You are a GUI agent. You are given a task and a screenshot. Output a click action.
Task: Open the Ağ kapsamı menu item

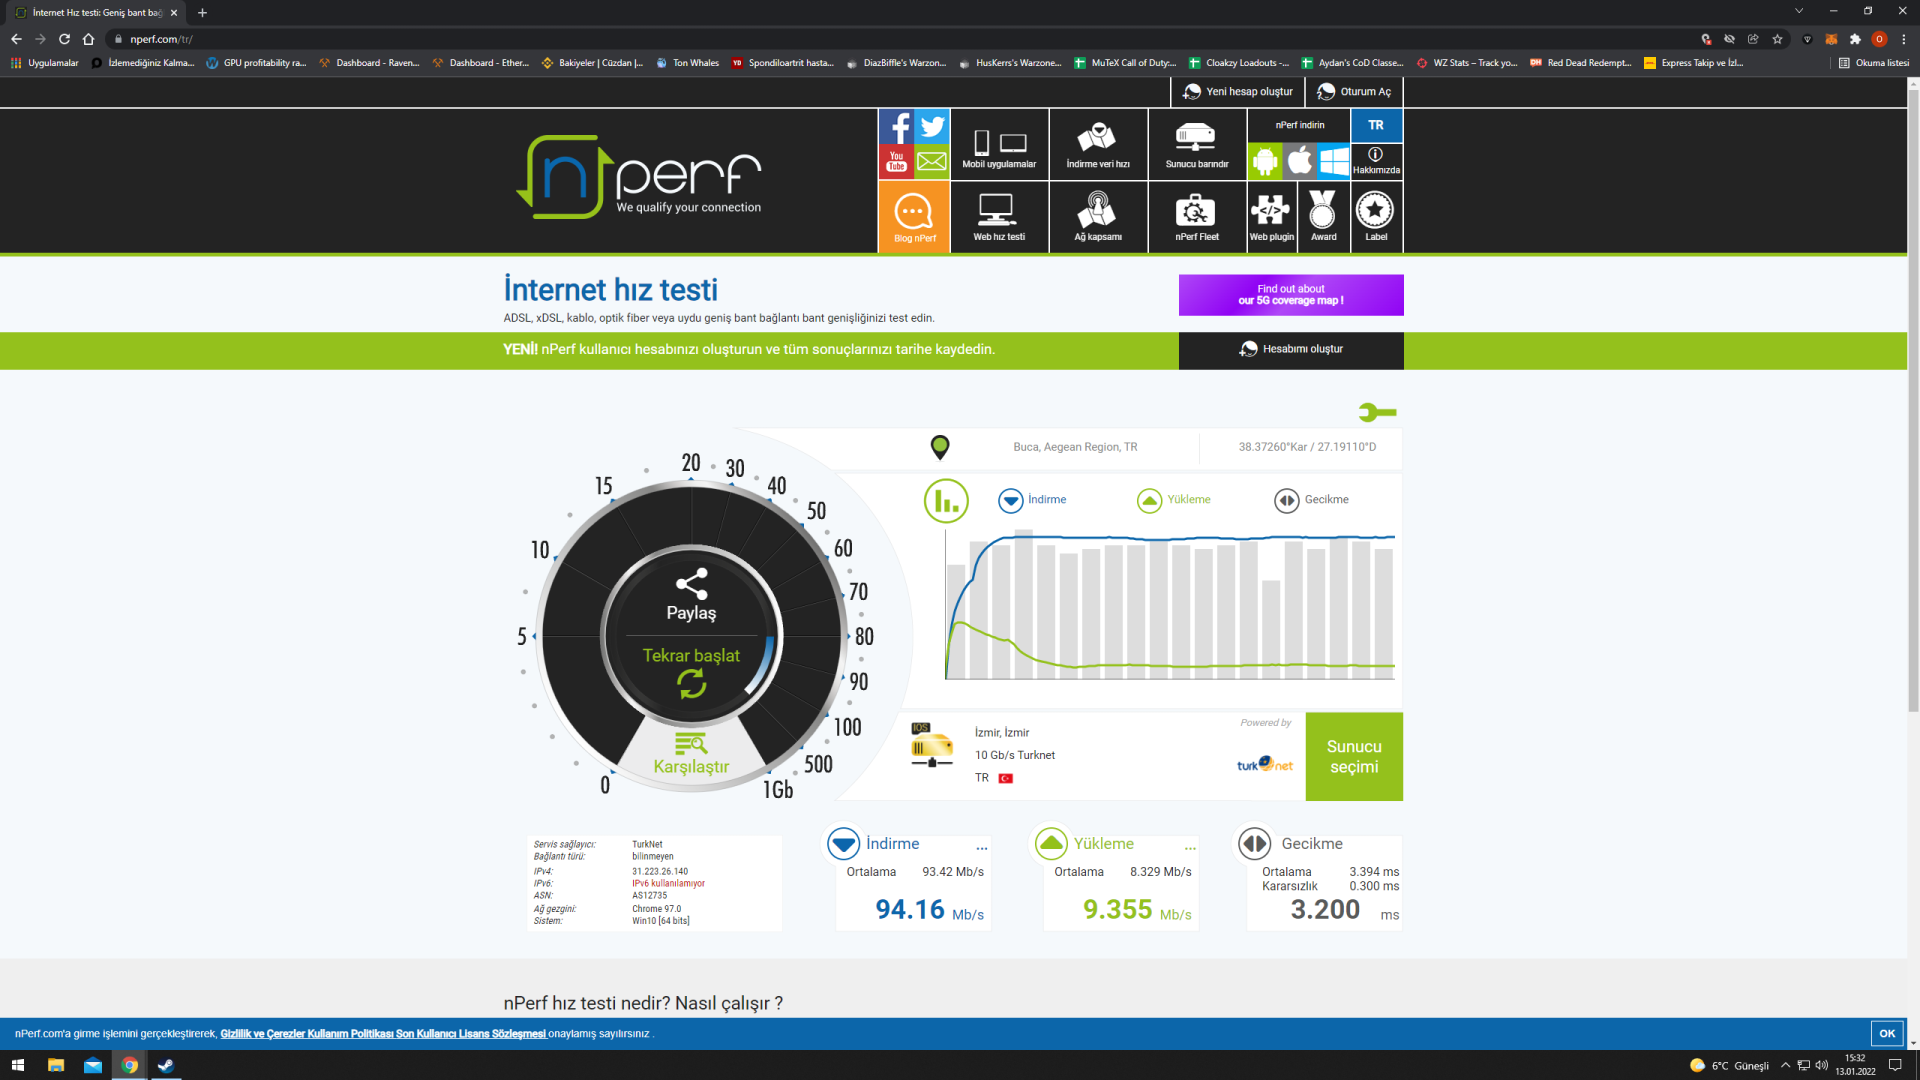point(1097,217)
